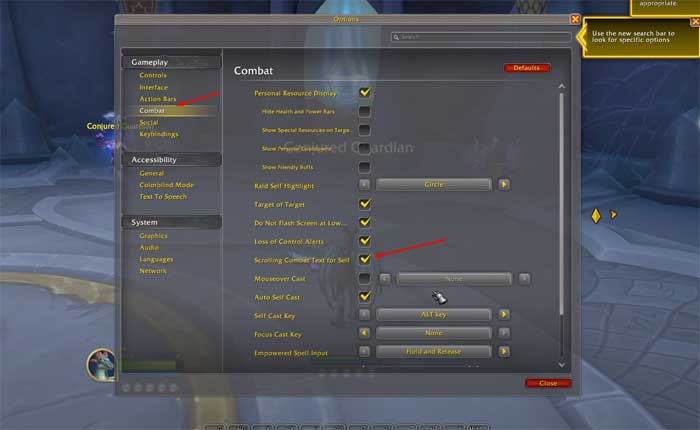Open the Action Bars settings category

158,99
